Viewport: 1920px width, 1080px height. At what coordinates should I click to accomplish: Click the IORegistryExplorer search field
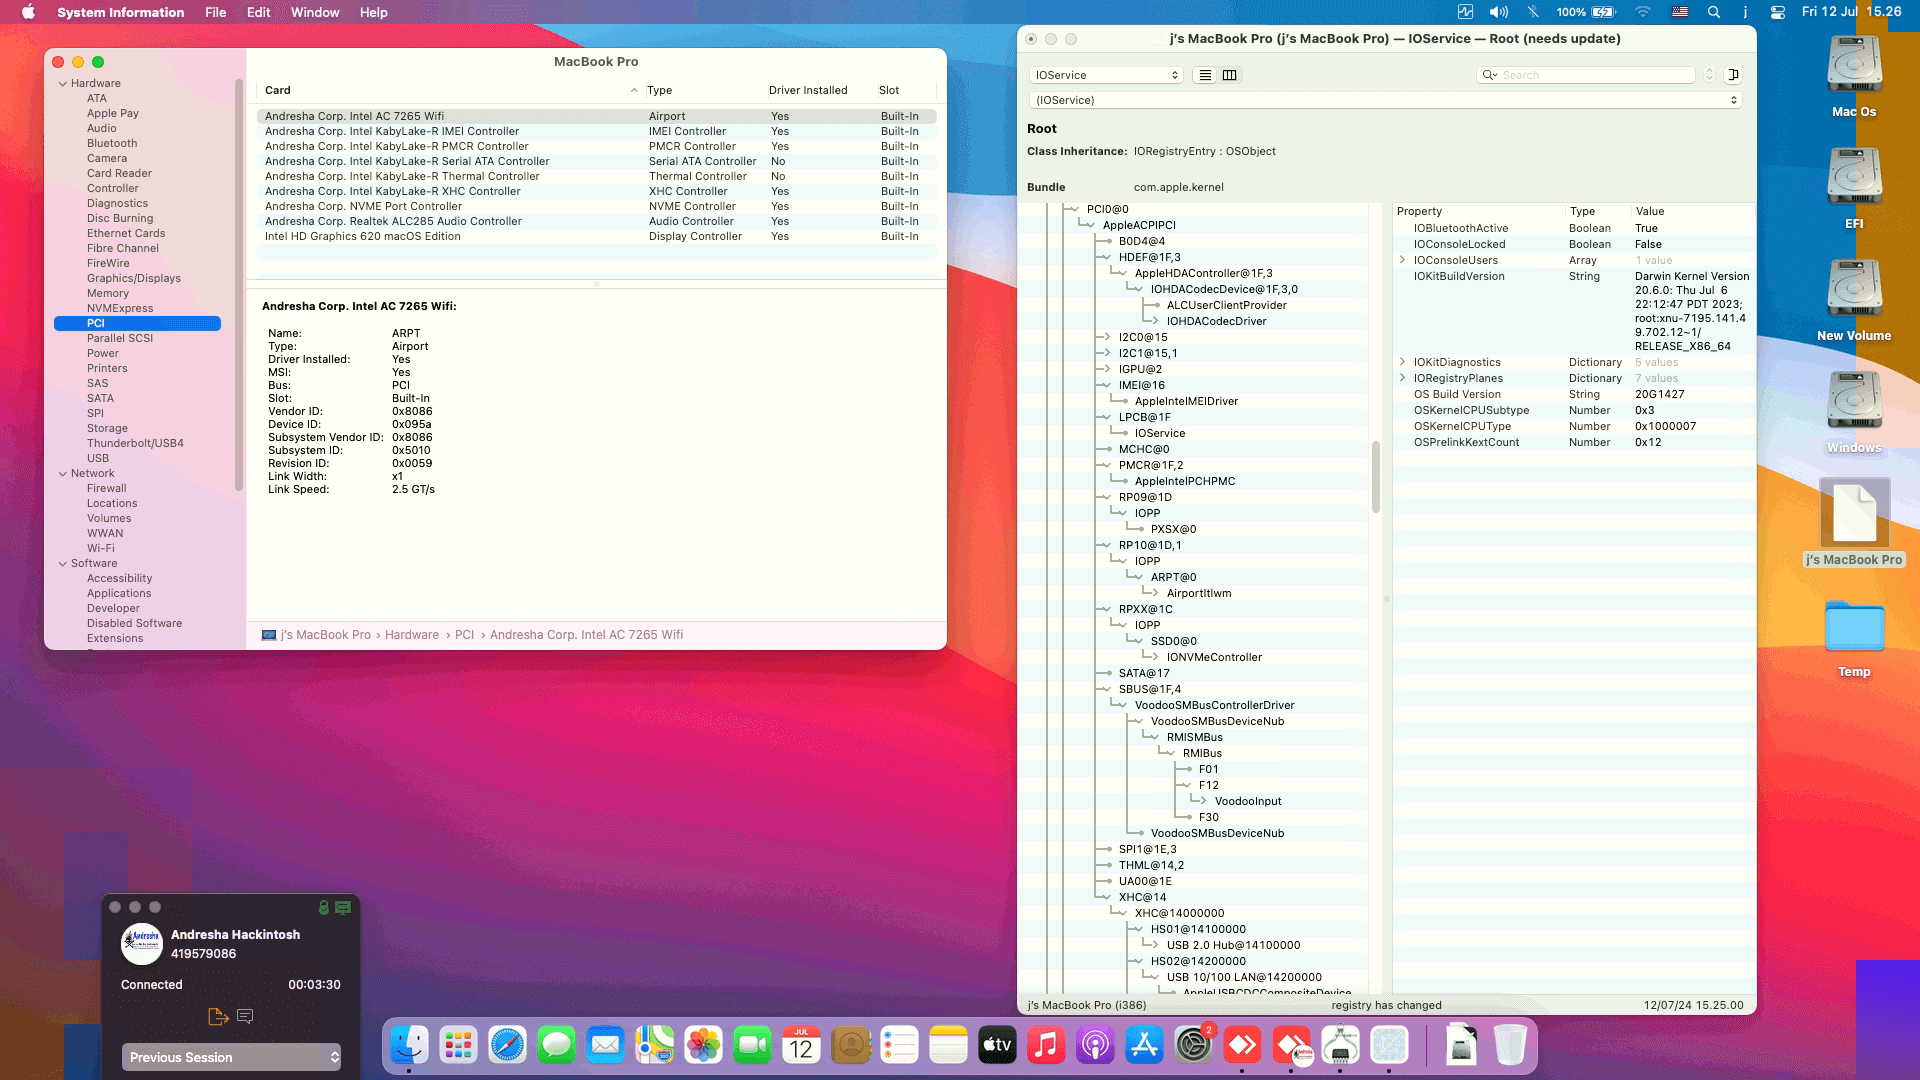(1585, 75)
